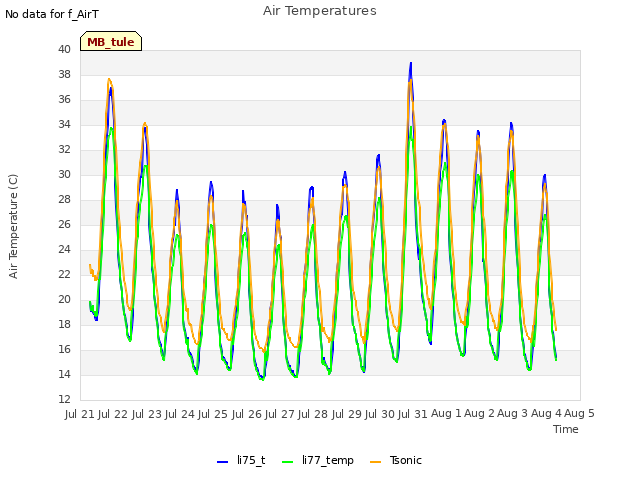This screenshot has height=480, width=640.
Task: Select the li75_t legend label
Action: (x=251, y=460)
